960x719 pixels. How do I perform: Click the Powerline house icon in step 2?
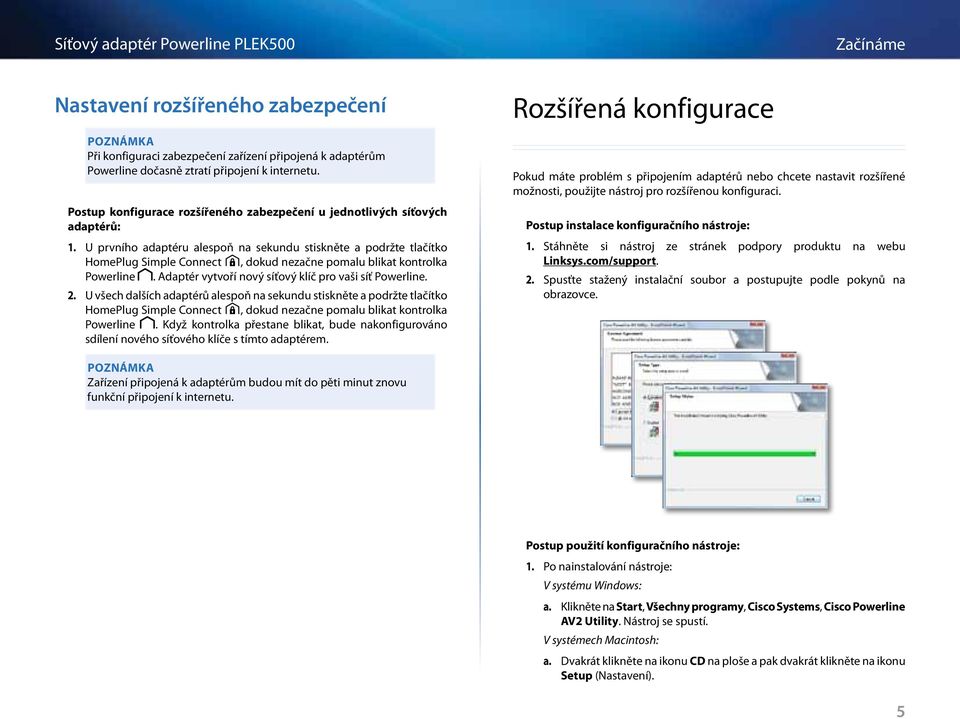[147, 323]
